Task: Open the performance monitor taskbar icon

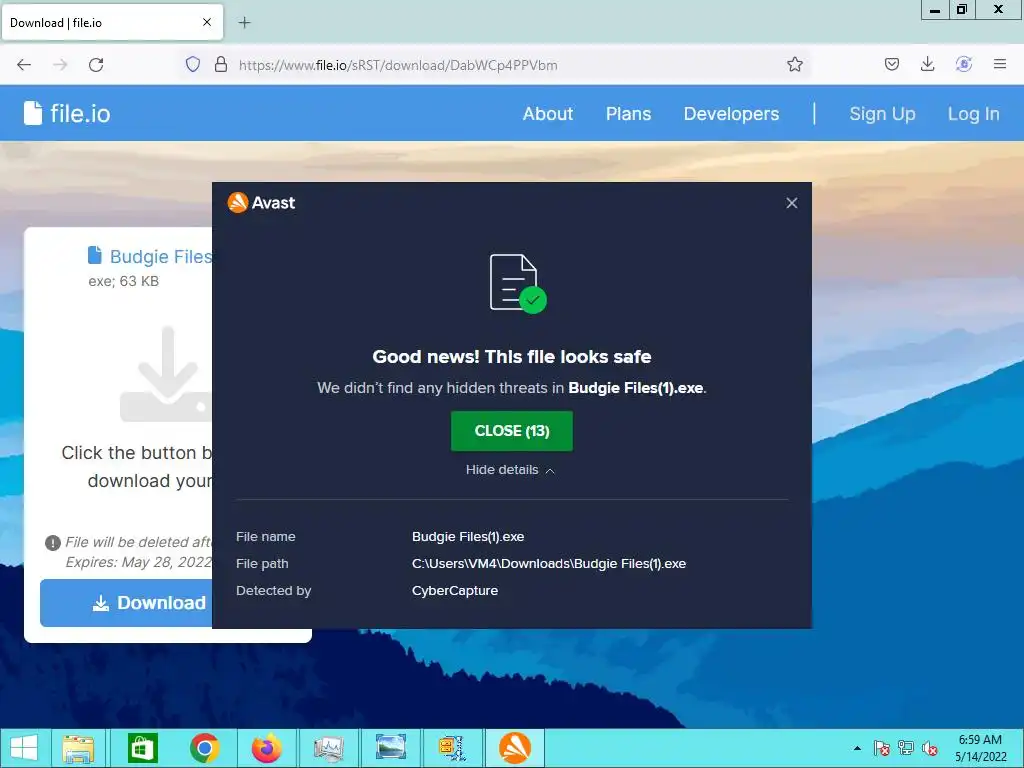Action: click(328, 748)
